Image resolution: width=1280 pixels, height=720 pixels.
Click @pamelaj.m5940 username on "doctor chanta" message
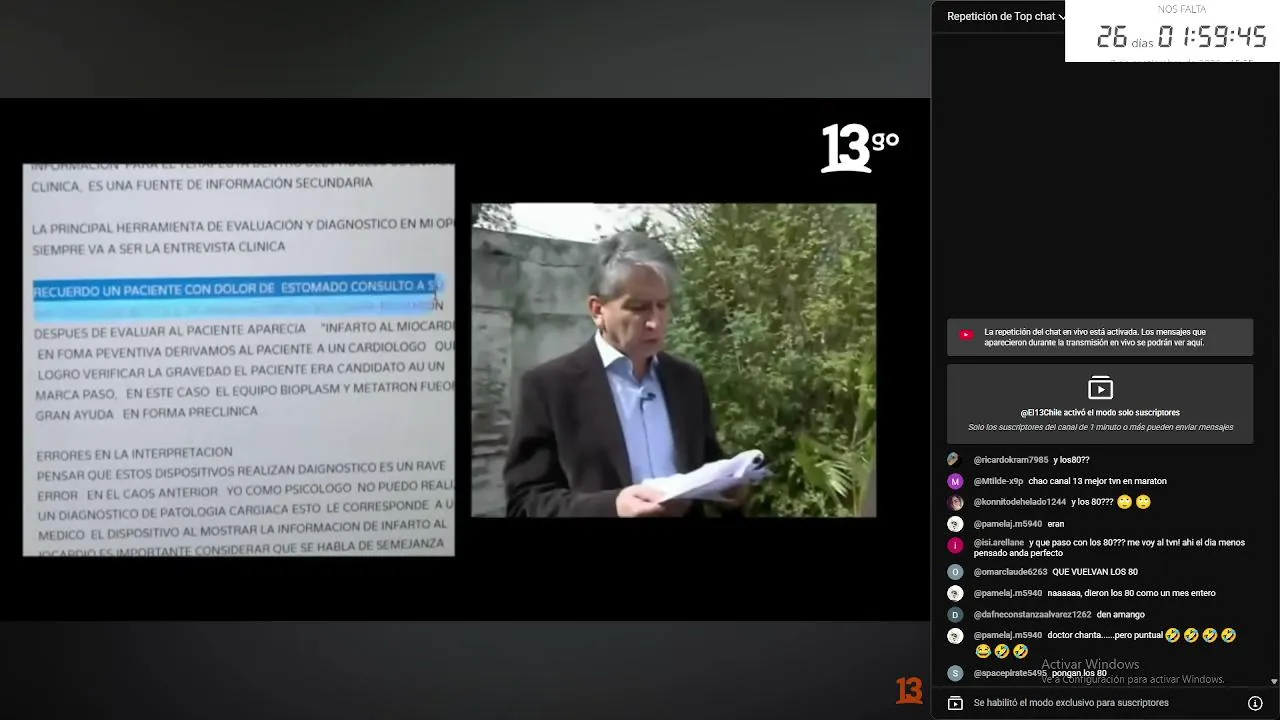pos(1008,635)
